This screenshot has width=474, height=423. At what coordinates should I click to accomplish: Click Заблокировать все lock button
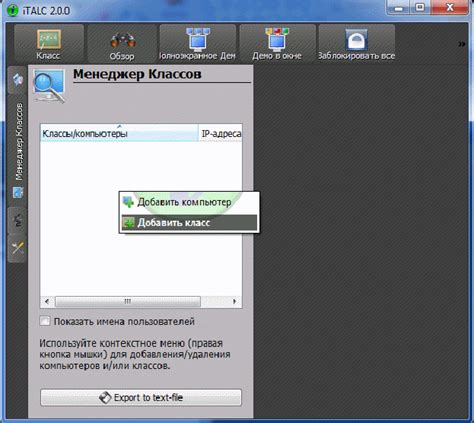pos(356,44)
